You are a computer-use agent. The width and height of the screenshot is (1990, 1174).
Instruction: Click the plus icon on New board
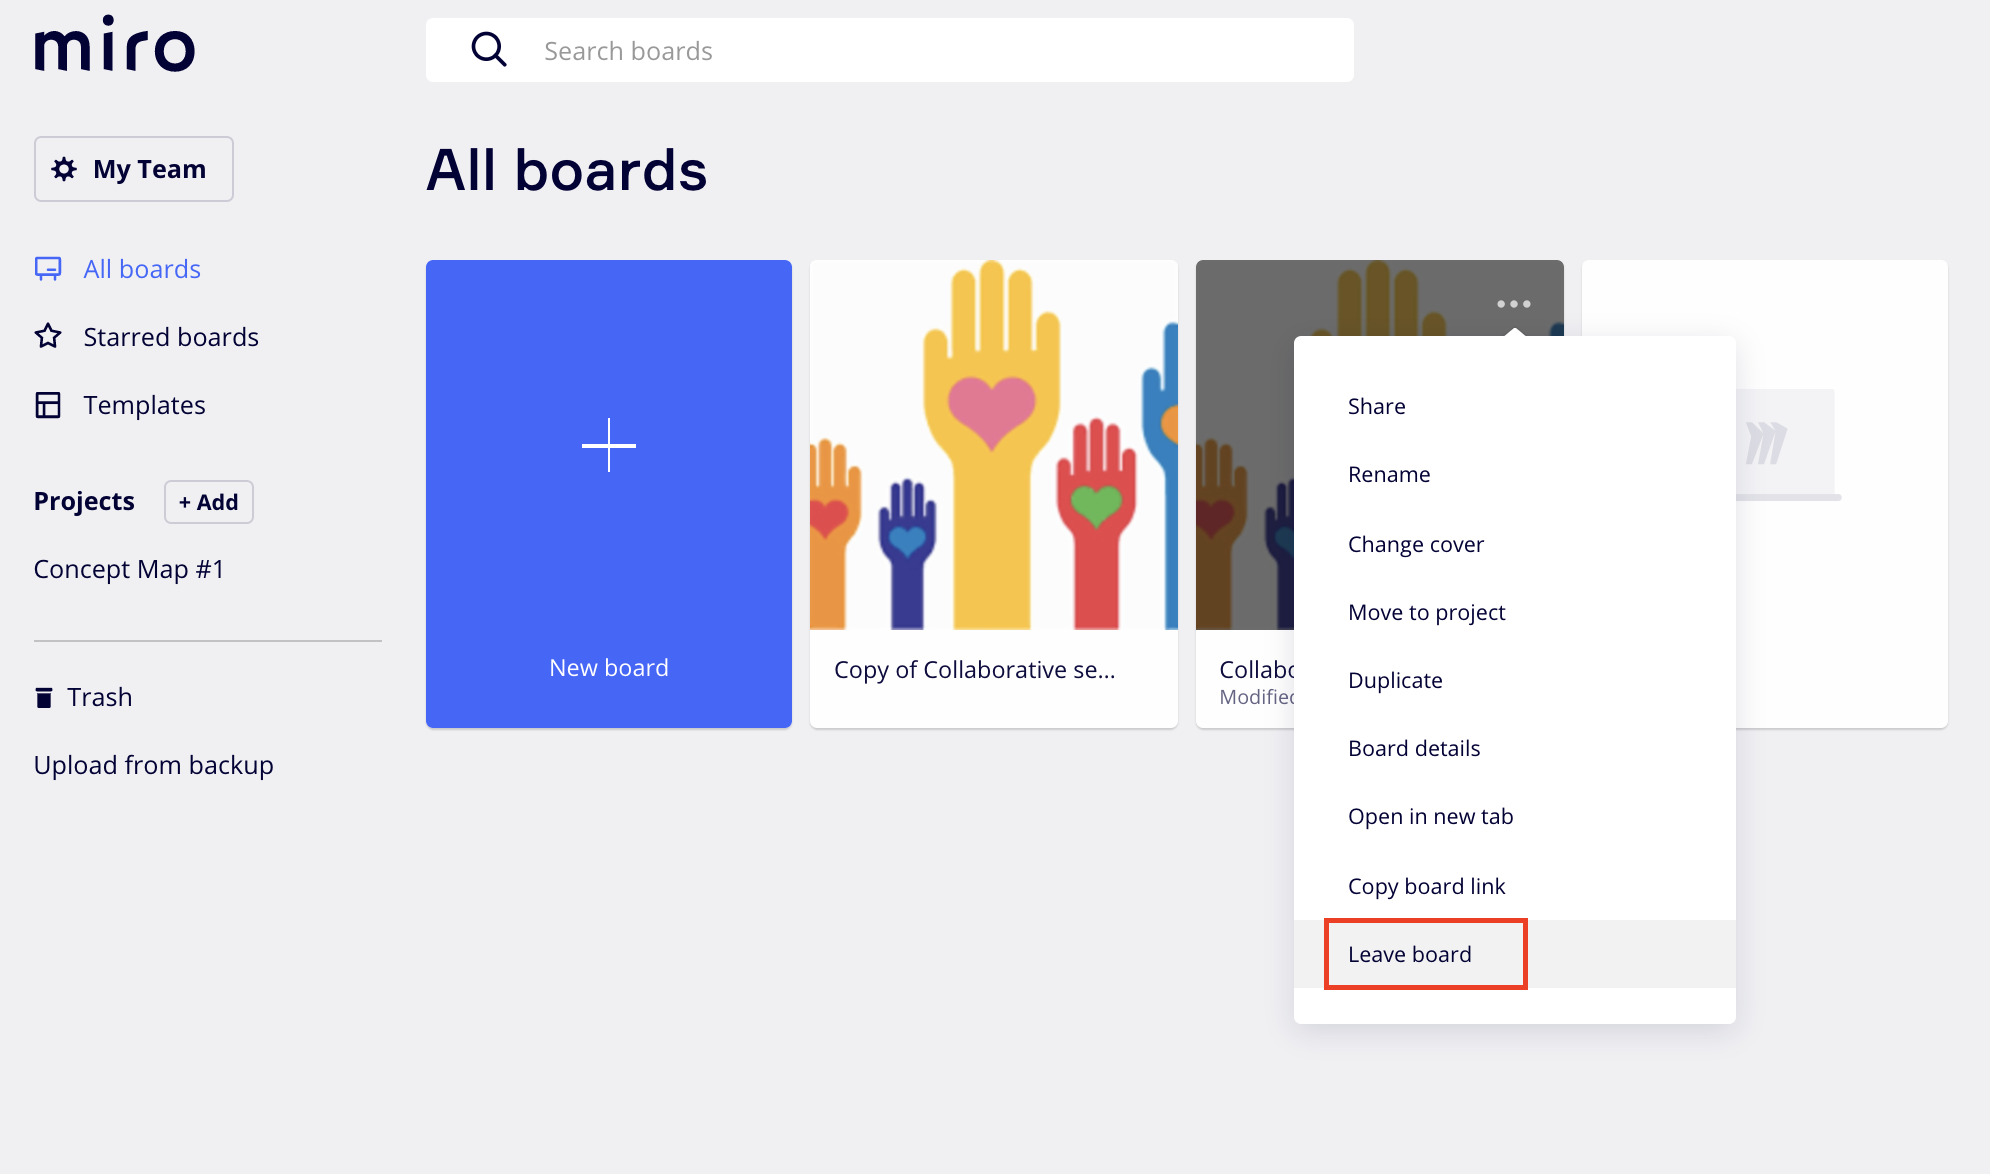point(609,445)
